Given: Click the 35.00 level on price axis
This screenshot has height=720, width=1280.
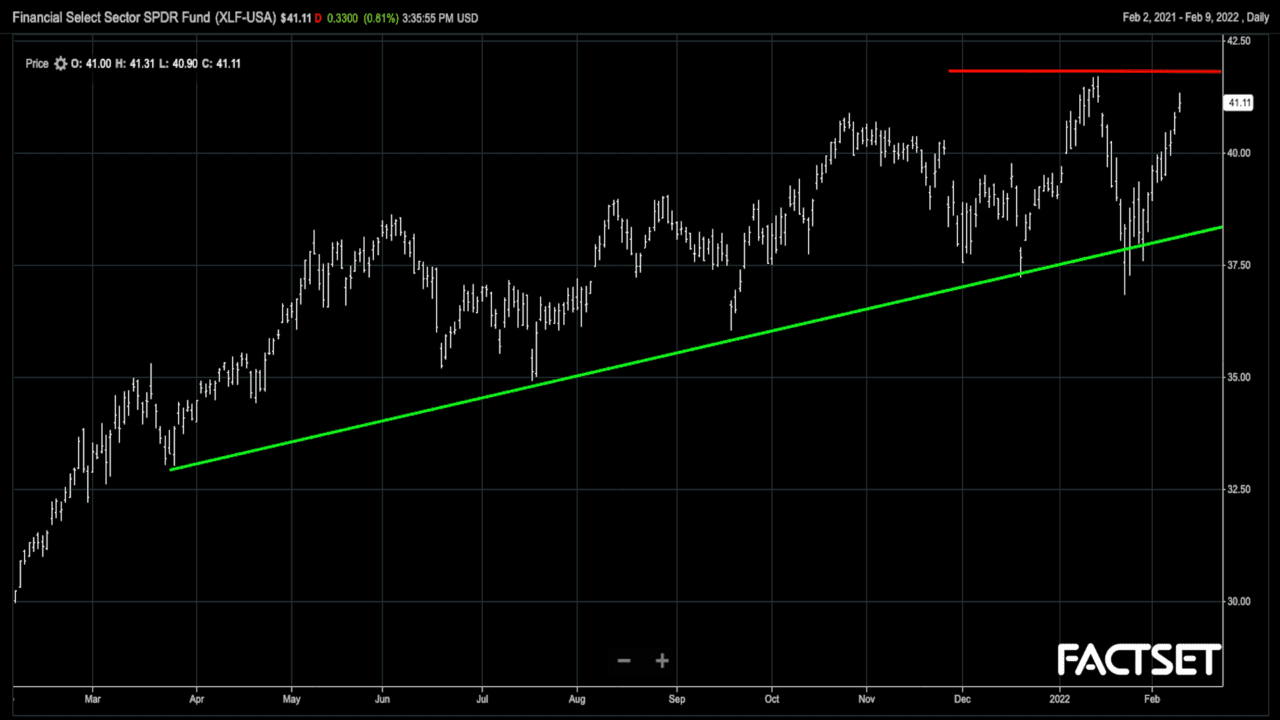Looking at the screenshot, I should point(1238,377).
